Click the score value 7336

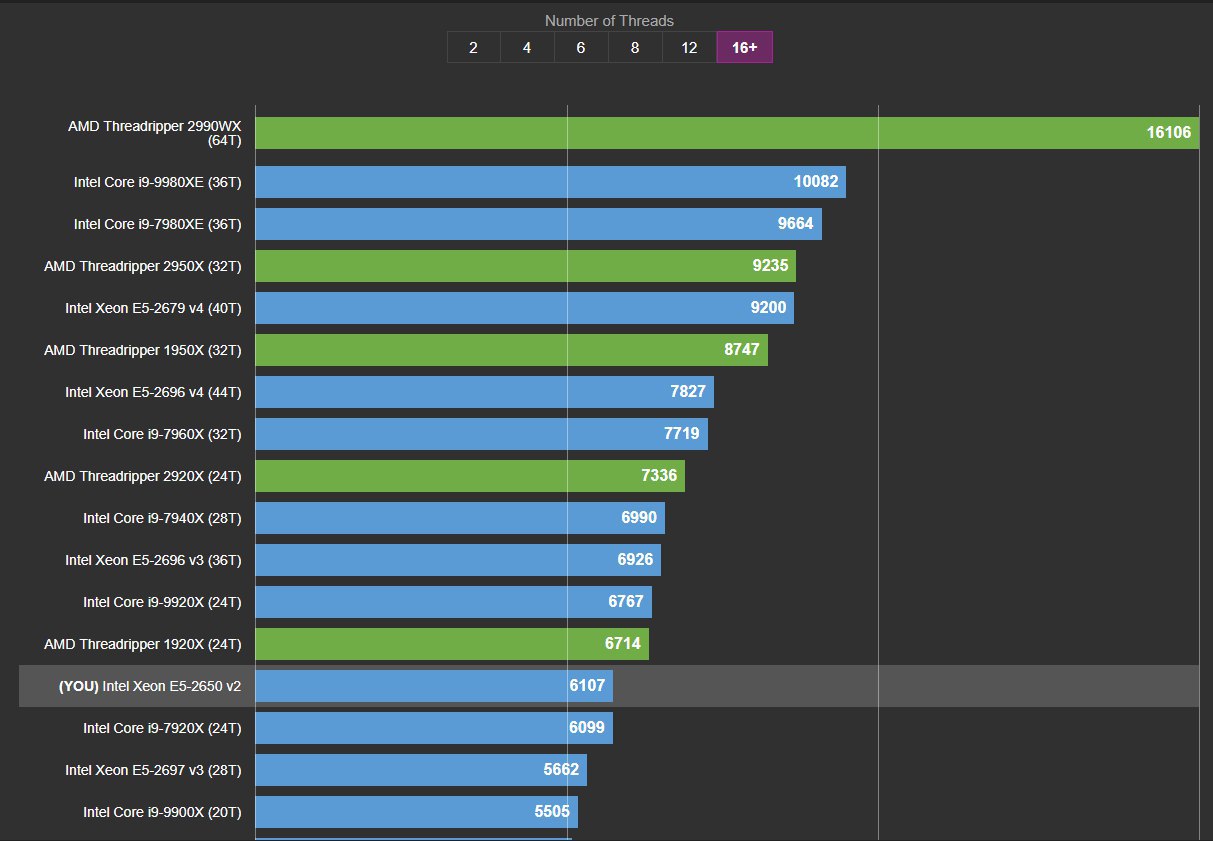[x=659, y=476]
